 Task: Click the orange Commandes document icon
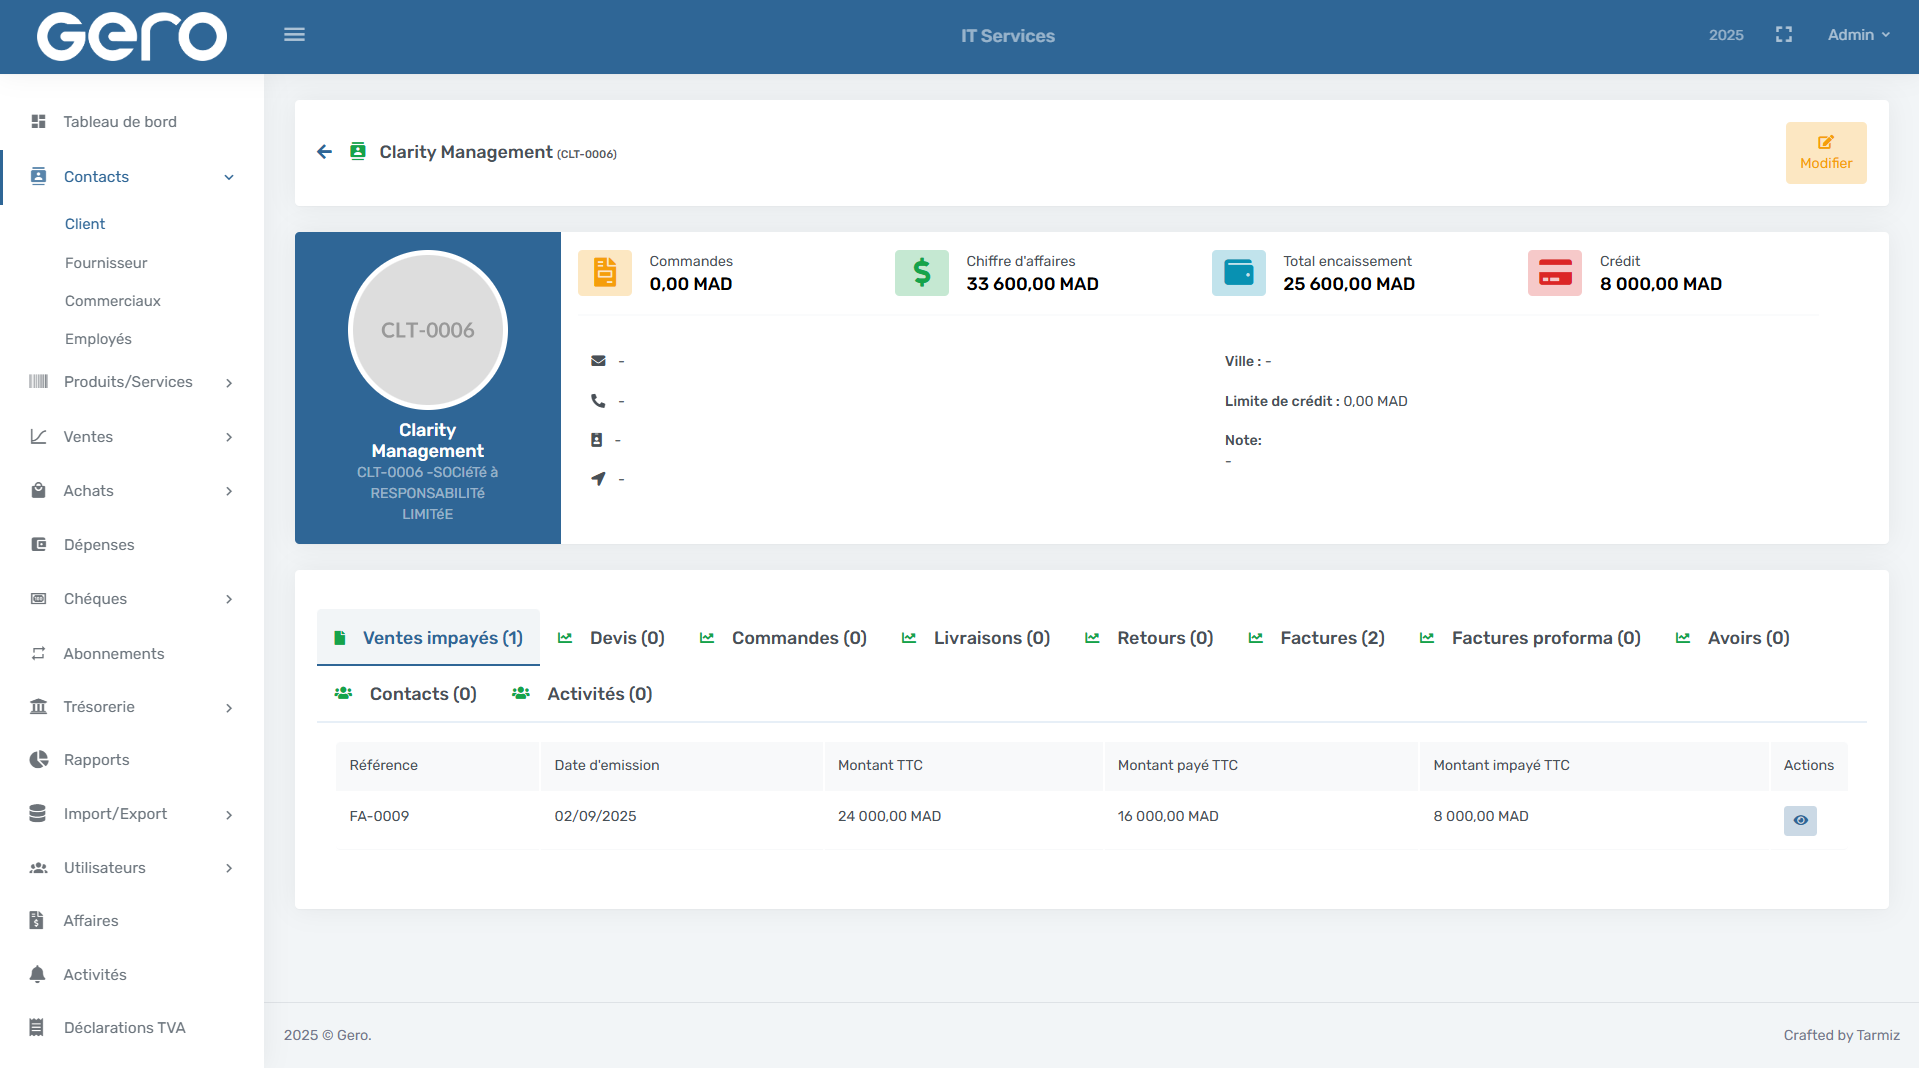[604, 273]
